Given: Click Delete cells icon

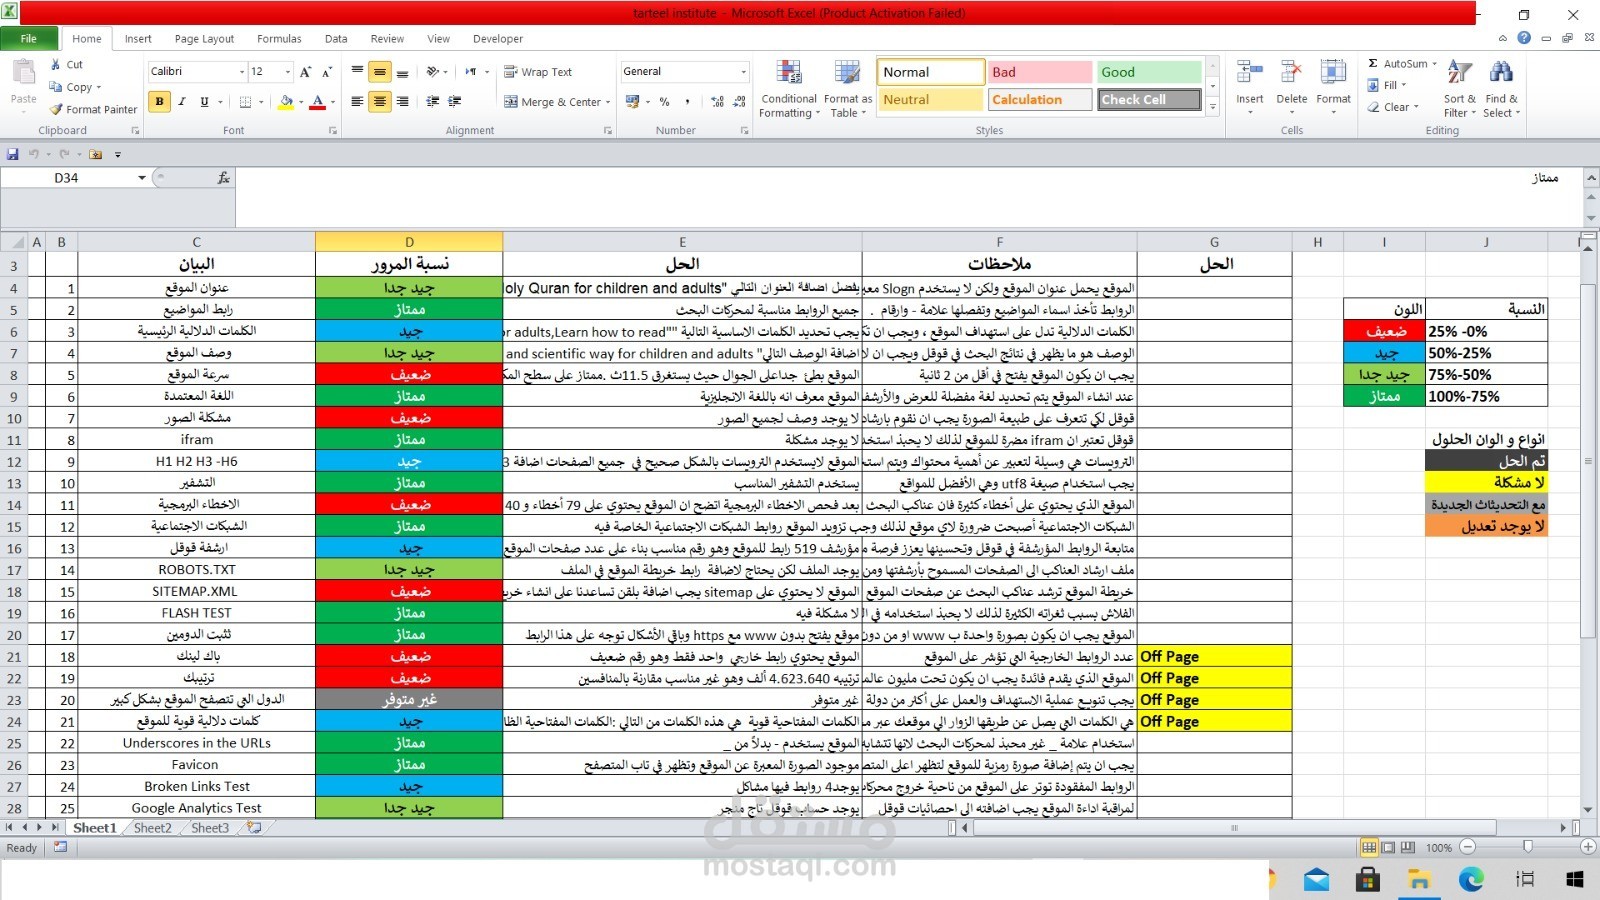Looking at the screenshot, I should 1291,73.
